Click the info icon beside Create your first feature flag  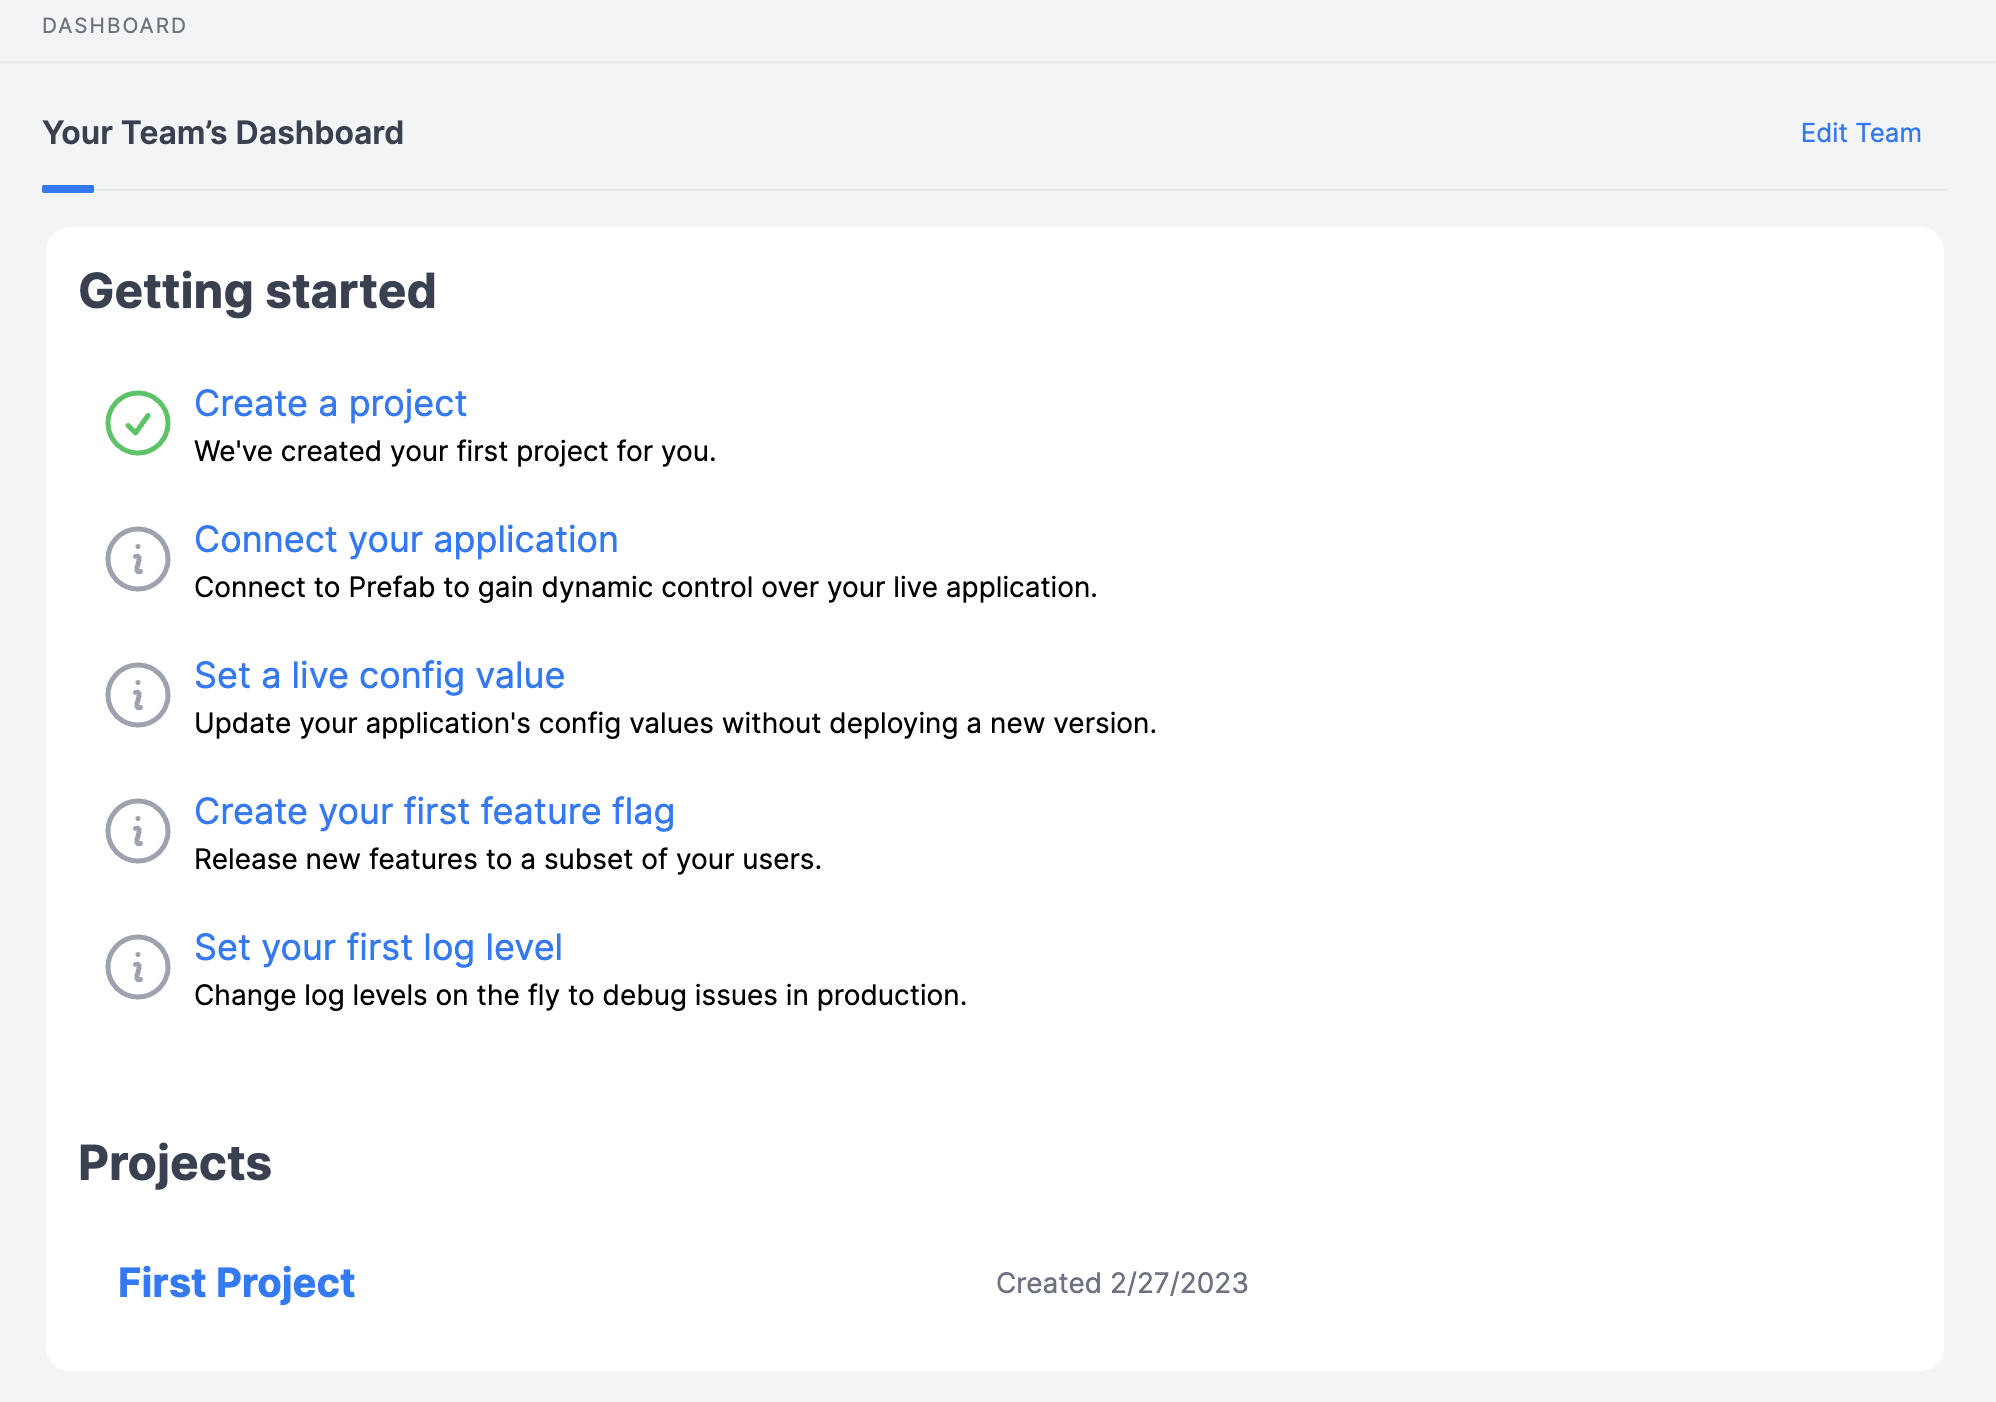coord(138,831)
